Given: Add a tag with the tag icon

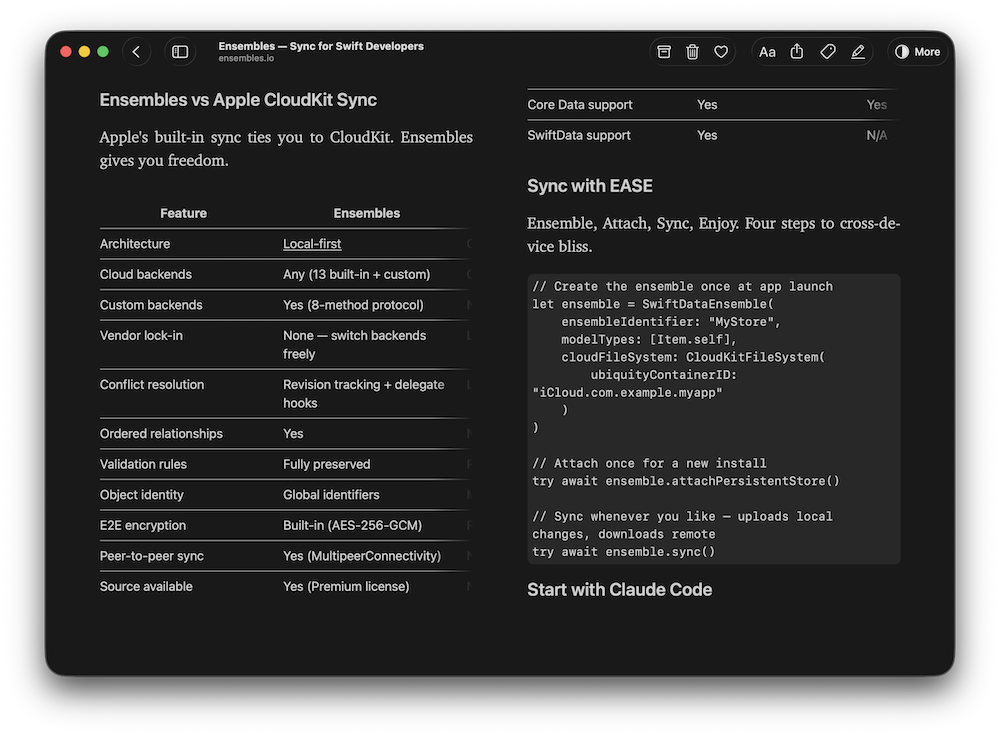Looking at the screenshot, I should pos(827,52).
